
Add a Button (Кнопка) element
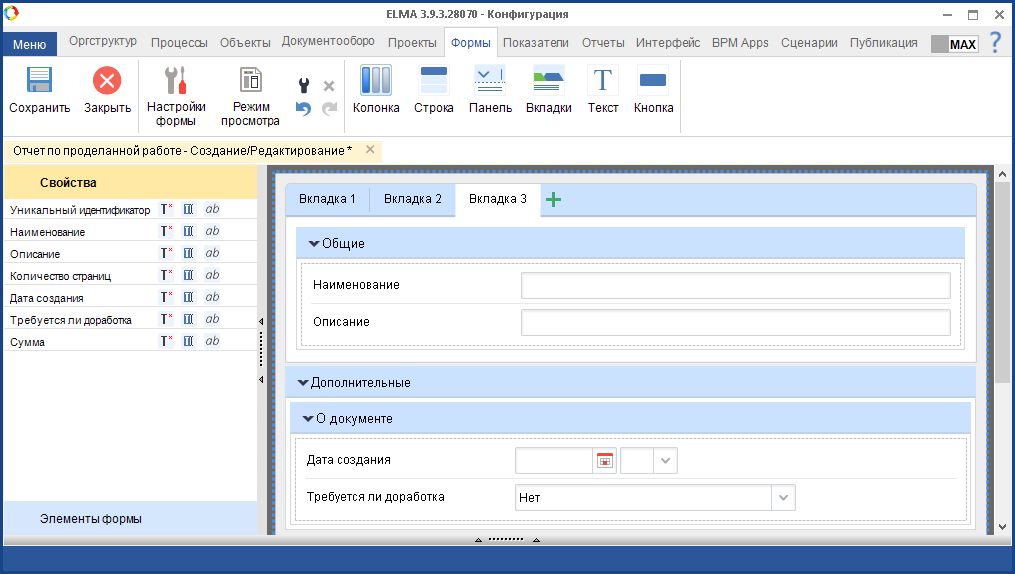(653, 82)
